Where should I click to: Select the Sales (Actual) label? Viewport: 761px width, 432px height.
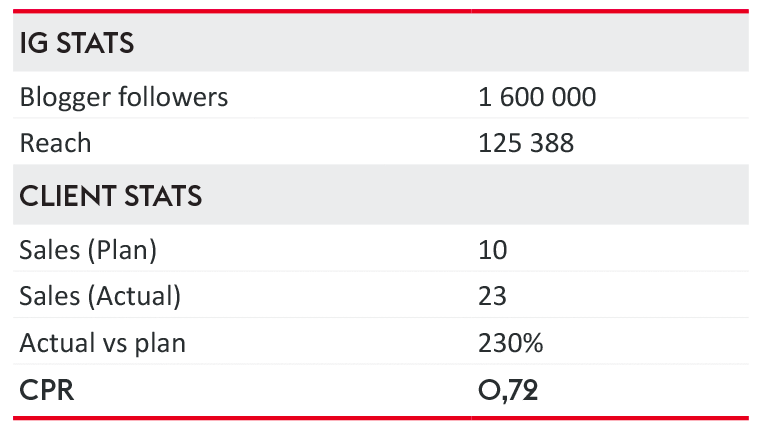(x=100, y=296)
